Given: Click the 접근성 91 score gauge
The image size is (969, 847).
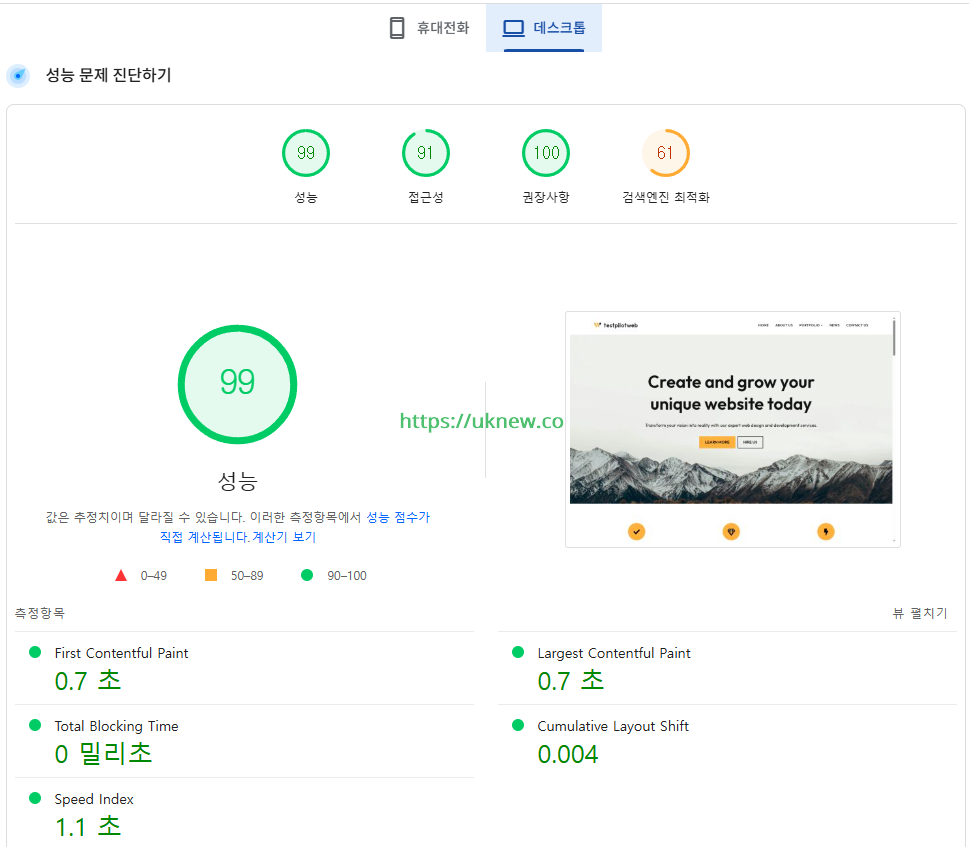Looking at the screenshot, I should [x=425, y=152].
